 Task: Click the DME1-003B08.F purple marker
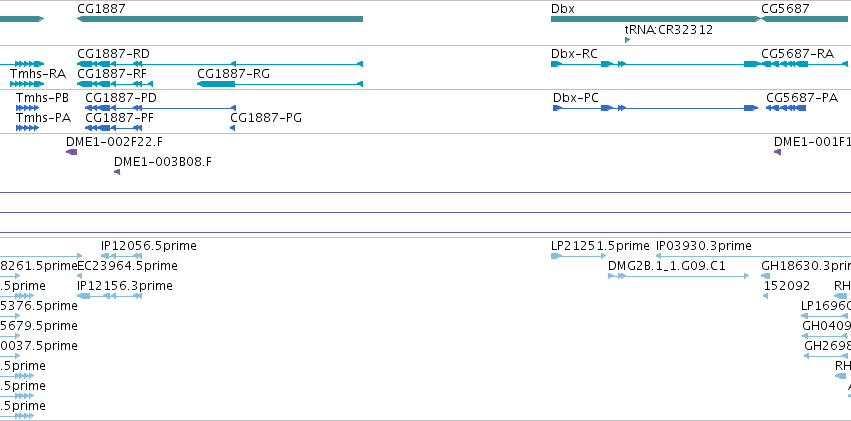tap(117, 172)
